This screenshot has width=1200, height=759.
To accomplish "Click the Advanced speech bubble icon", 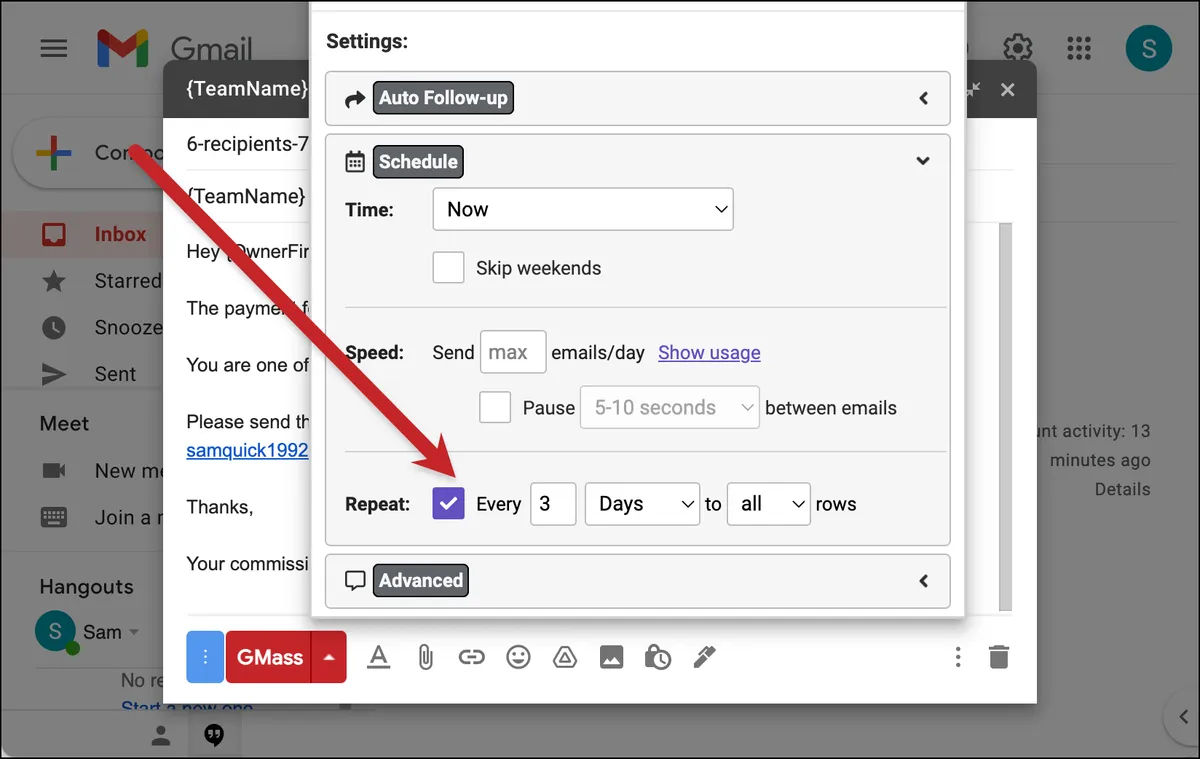I will click(355, 580).
